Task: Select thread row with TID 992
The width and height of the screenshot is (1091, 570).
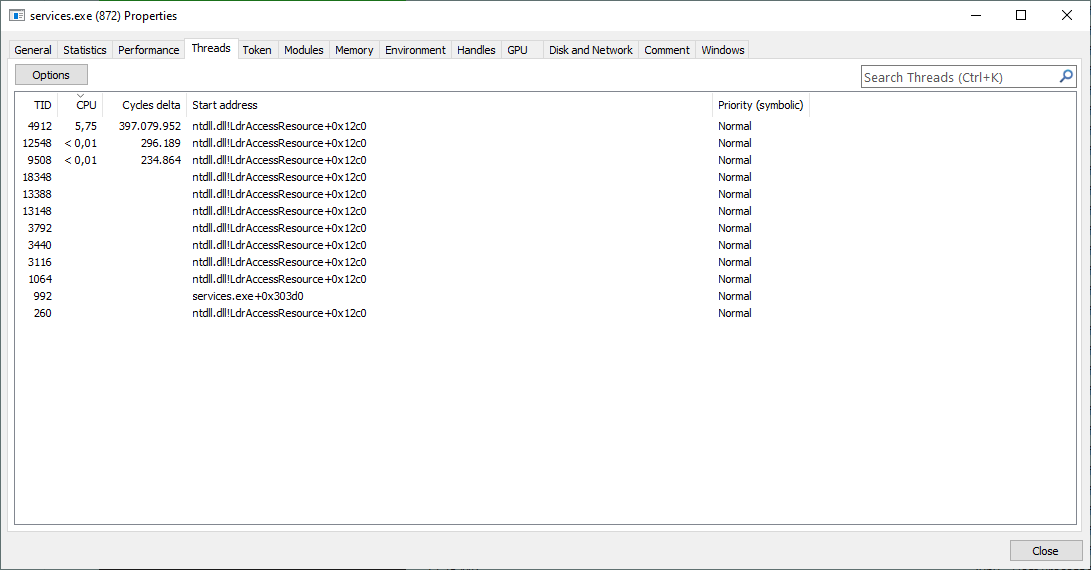Action: 545,296
